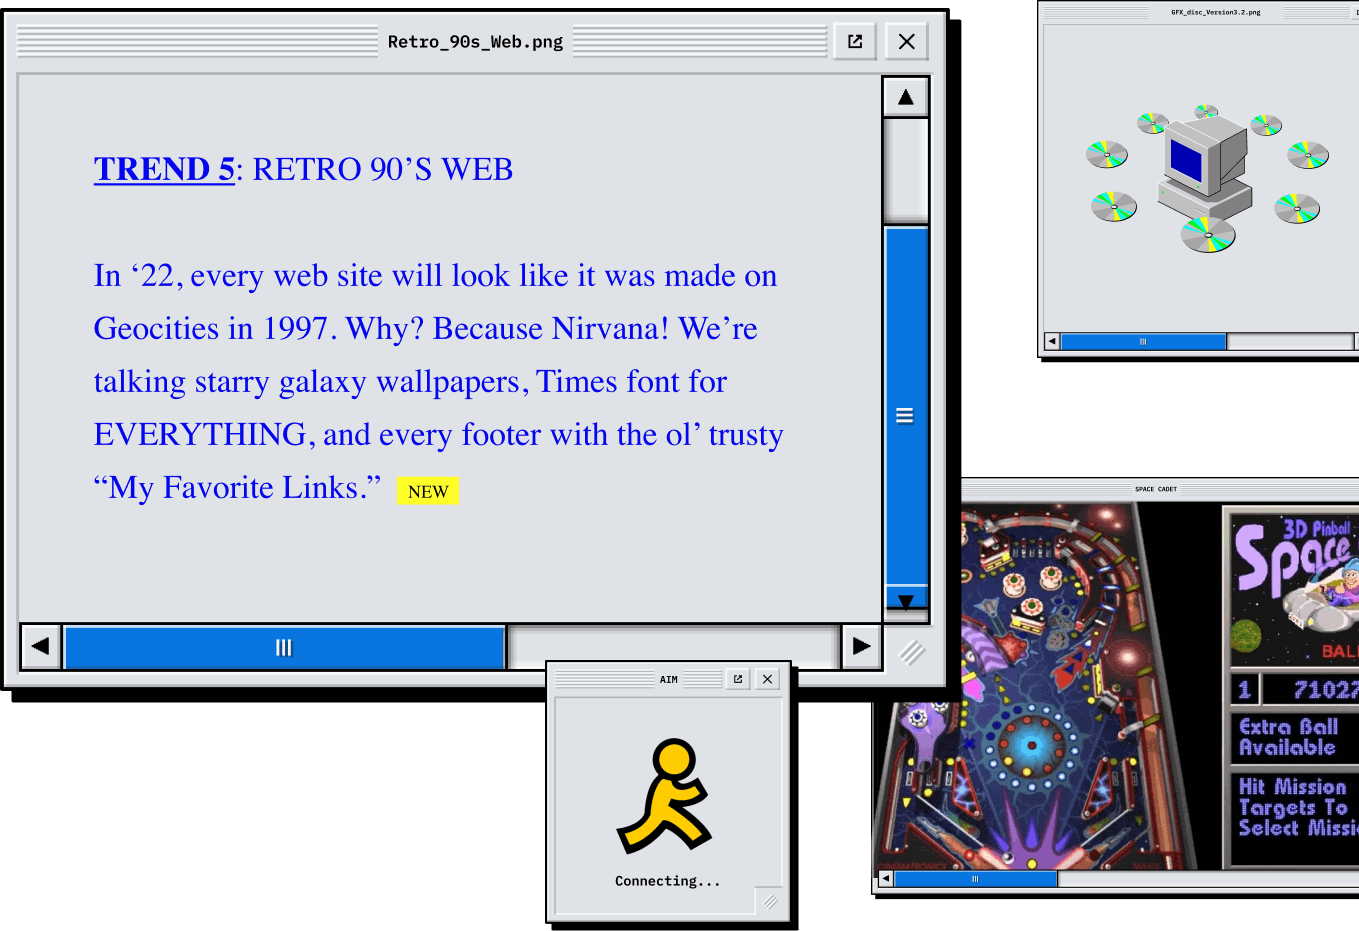Click the resize grip of main window
The height and width of the screenshot is (931, 1359).
click(911, 653)
